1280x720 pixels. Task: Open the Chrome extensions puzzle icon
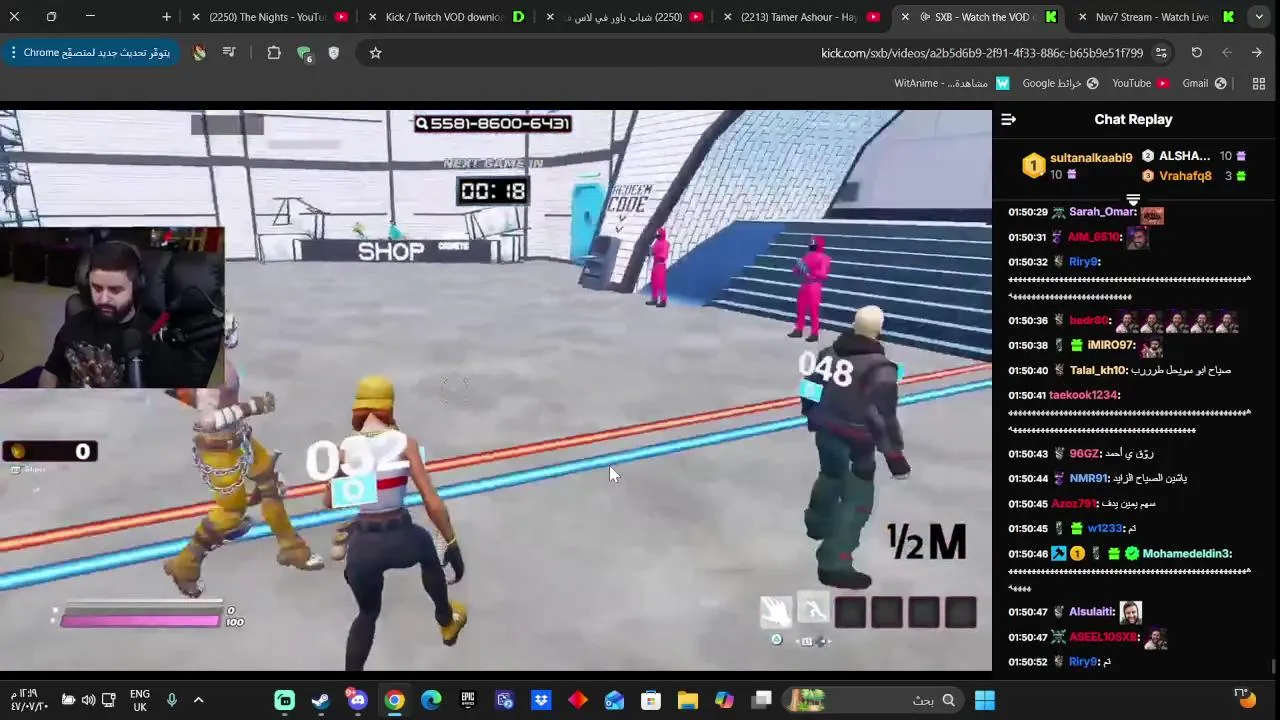[273, 53]
